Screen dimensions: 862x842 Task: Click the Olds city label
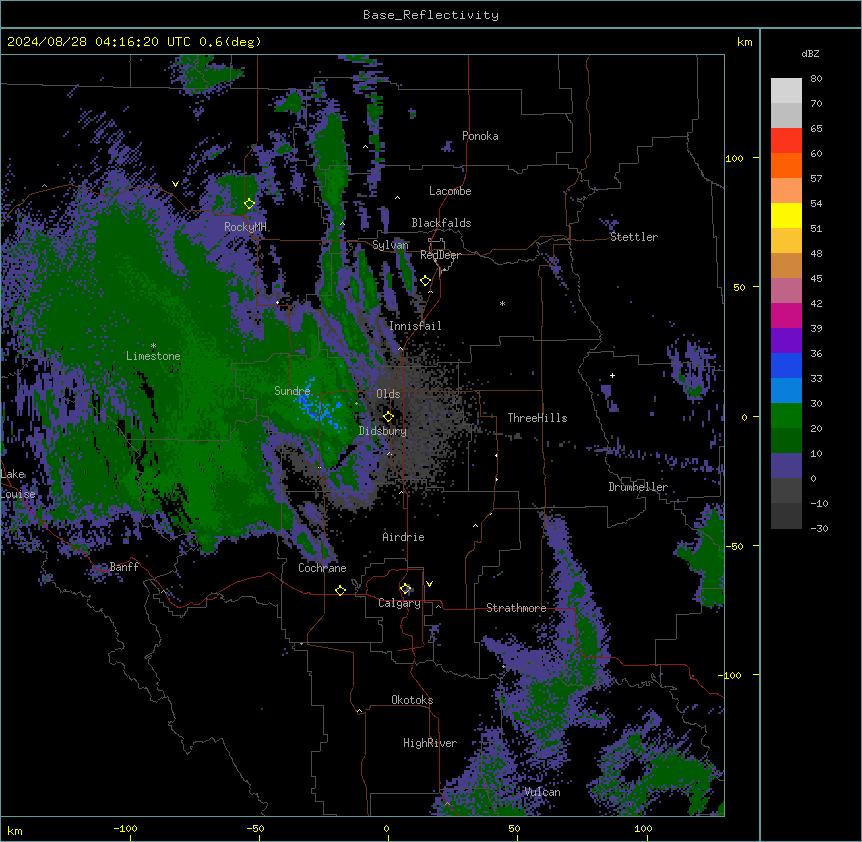(388, 394)
